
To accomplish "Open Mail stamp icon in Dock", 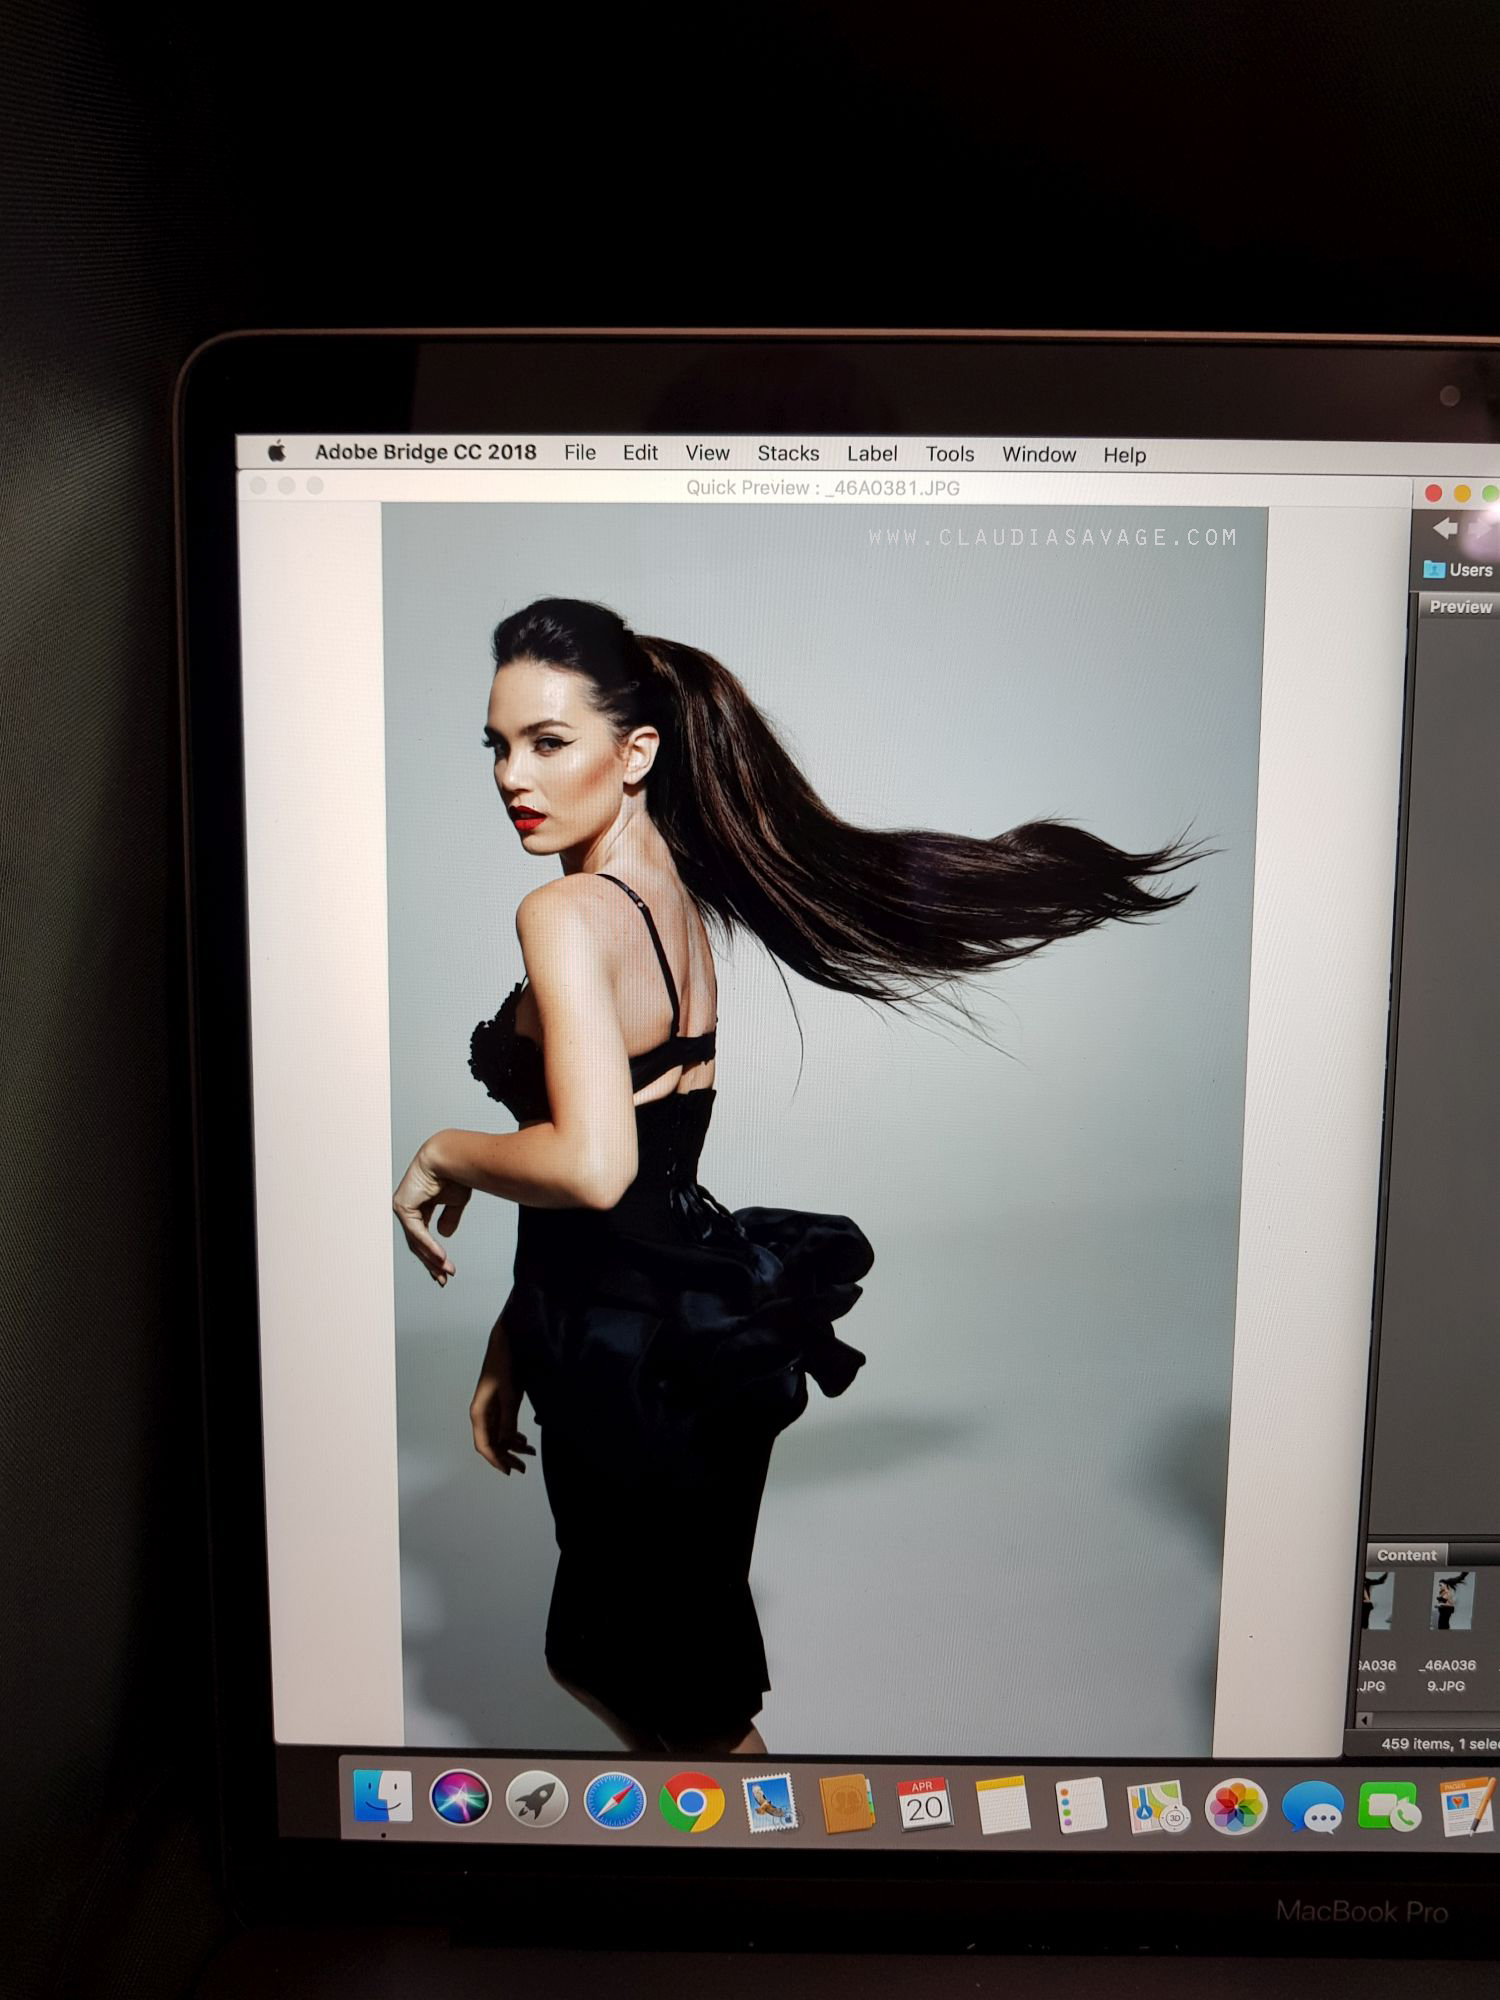I will tap(770, 1803).
